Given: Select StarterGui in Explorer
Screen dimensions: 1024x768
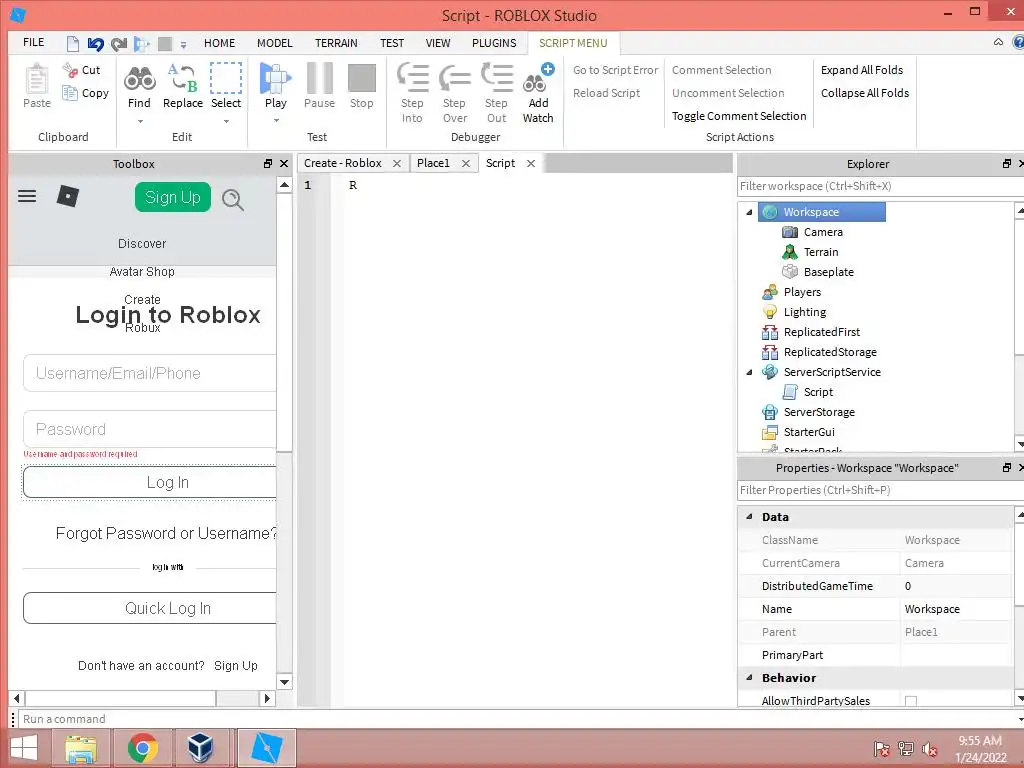Looking at the screenshot, I should (809, 432).
